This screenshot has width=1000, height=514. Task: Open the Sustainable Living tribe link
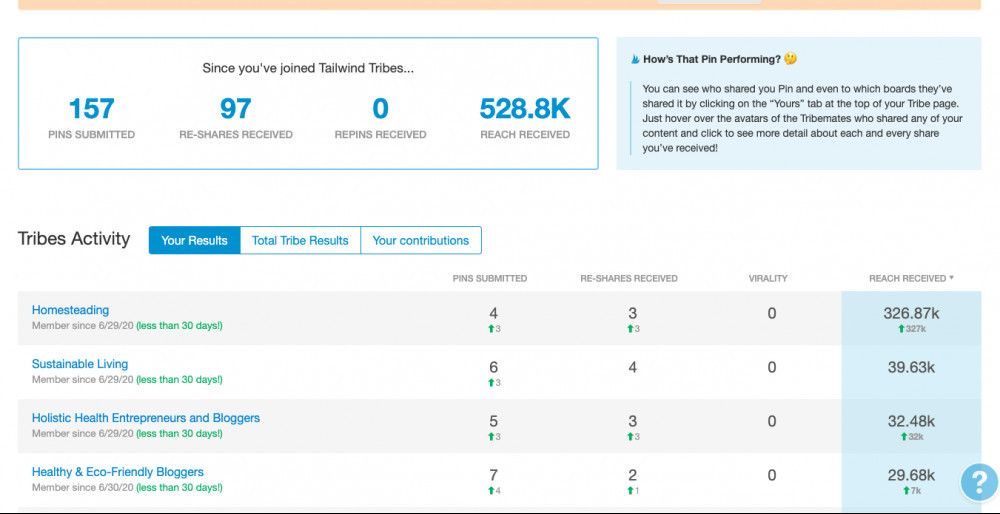[x=80, y=364]
